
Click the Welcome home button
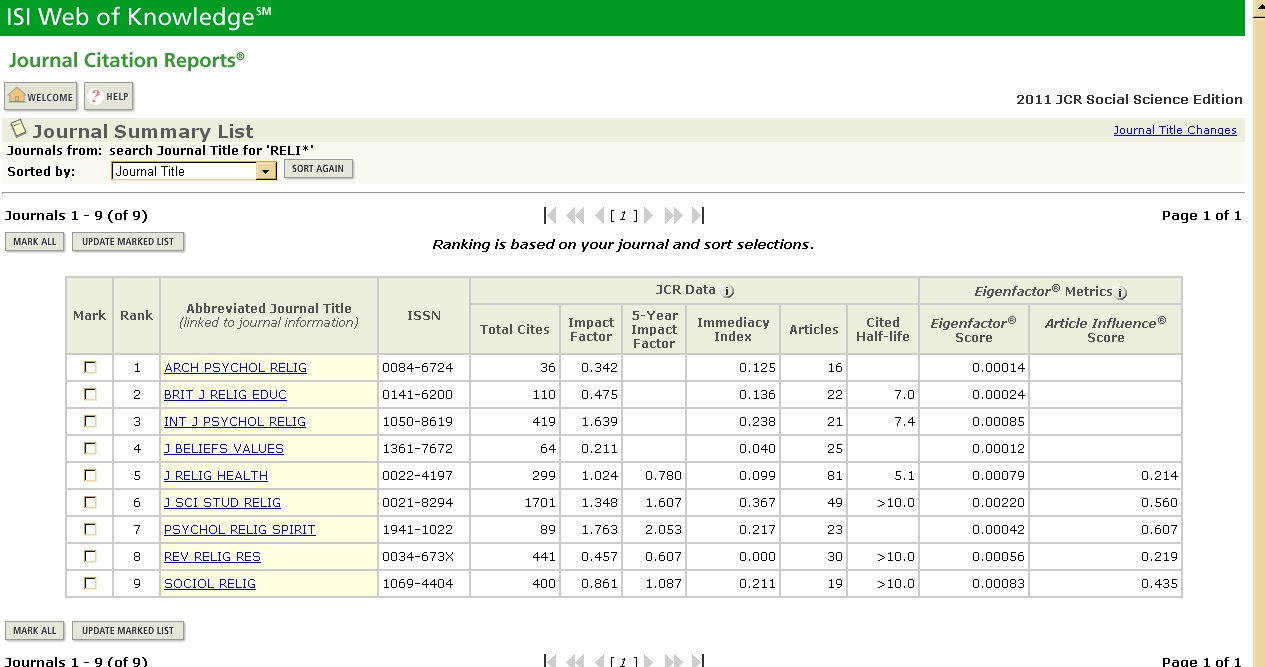click(x=42, y=97)
